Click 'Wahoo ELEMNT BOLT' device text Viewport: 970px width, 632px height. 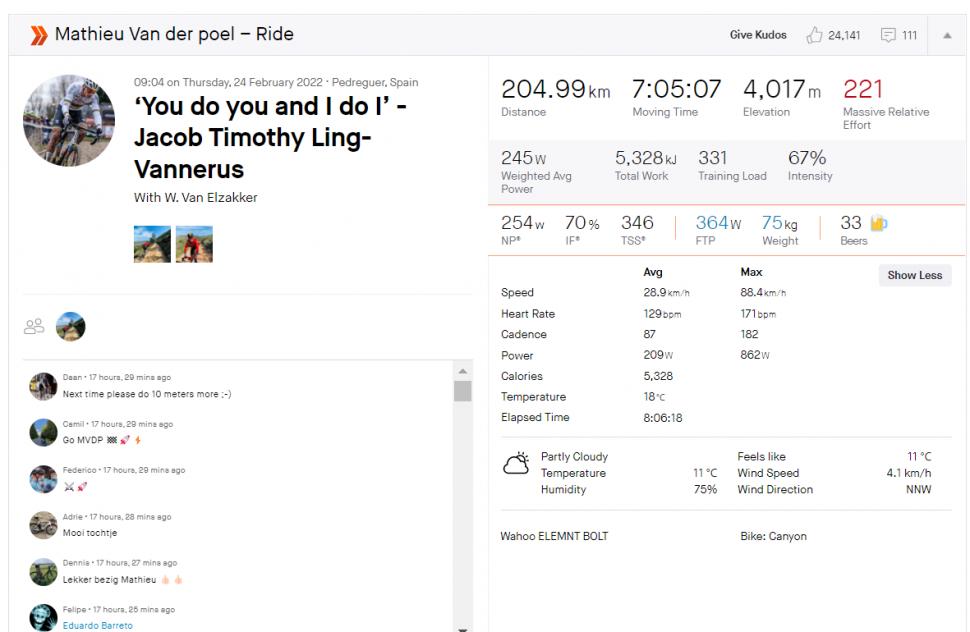(554, 536)
